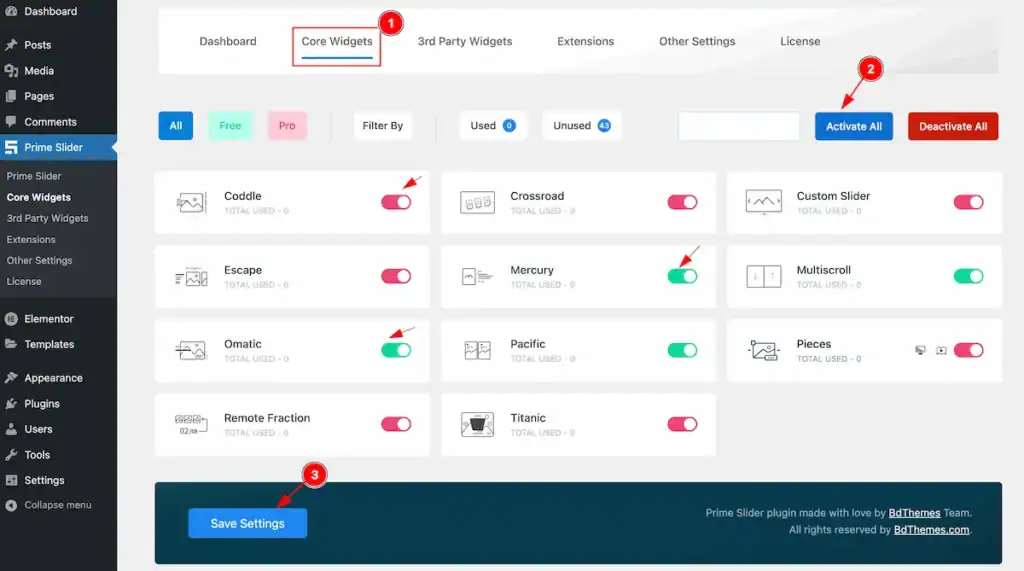Open 3rd Party Widgets in sidebar submenu
The image size is (1024, 571).
[47, 218]
